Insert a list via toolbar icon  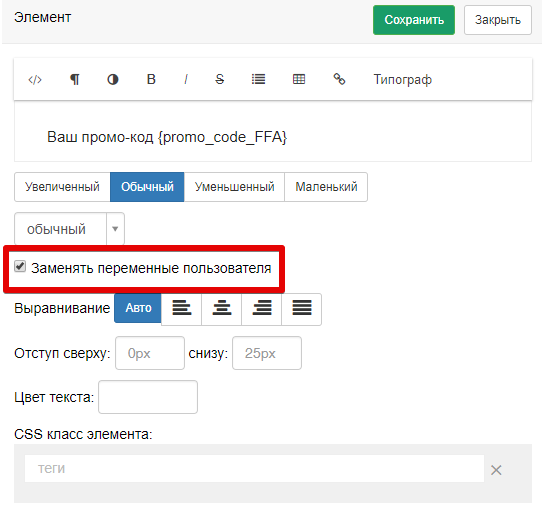point(258,80)
